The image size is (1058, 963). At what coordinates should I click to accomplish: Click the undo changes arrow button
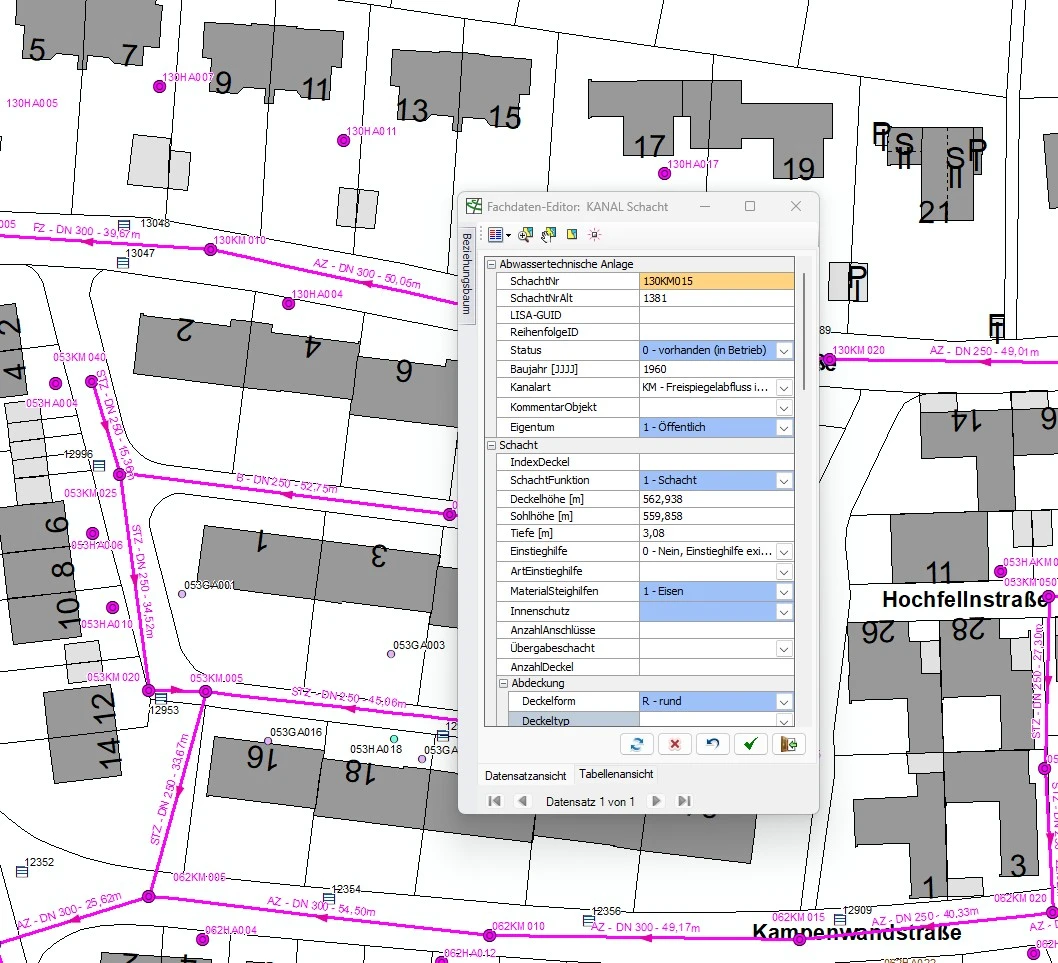[712, 744]
